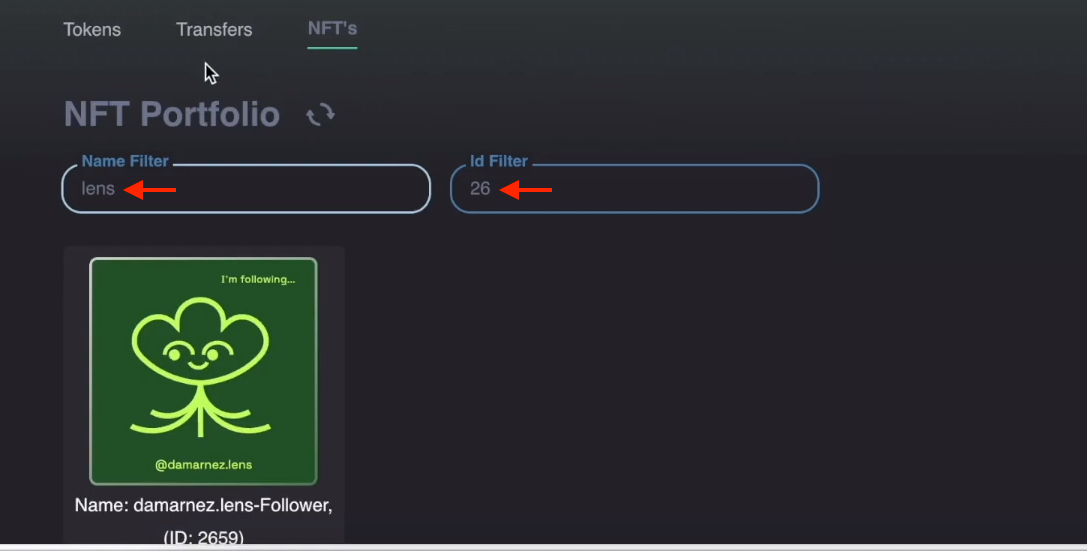Screen dimensions: 1087x551
Task: Click the red arrow pointing to Name Filter
Action: click(x=150, y=189)
